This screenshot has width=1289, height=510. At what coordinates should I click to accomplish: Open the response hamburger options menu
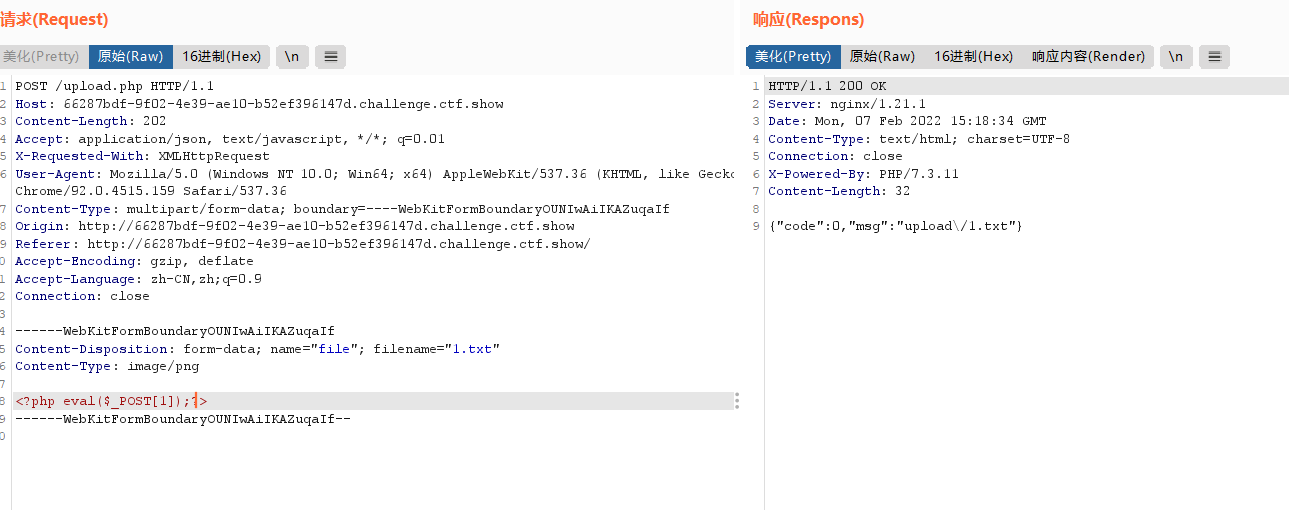coord(1214,57)
